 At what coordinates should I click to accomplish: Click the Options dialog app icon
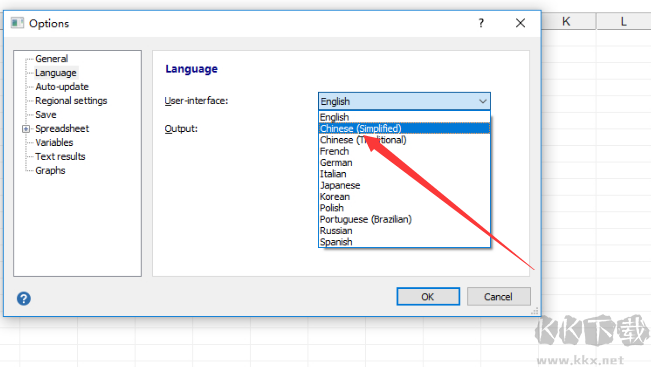(x=17, y=23)
